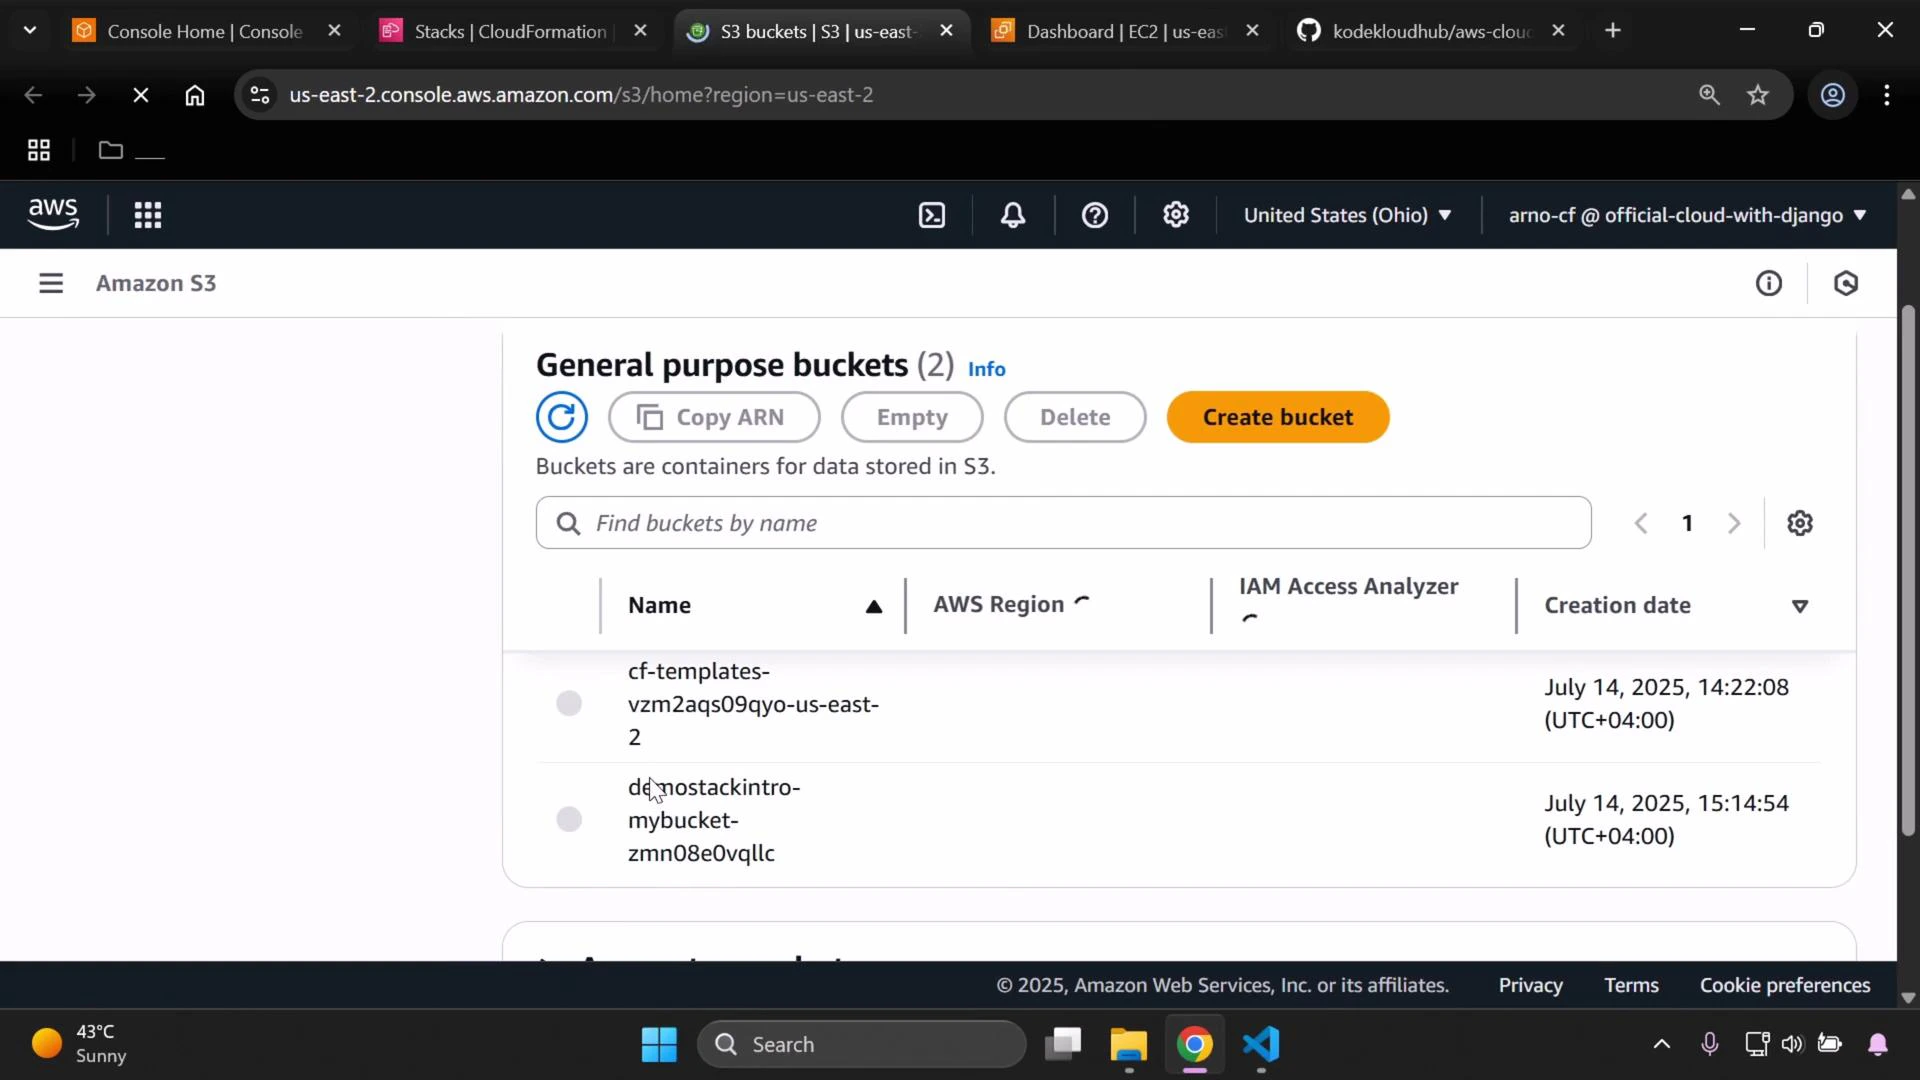This screenshot has width=1920, height=1080.
Task: Refresh the bucket list
Action: pos(562,417)
